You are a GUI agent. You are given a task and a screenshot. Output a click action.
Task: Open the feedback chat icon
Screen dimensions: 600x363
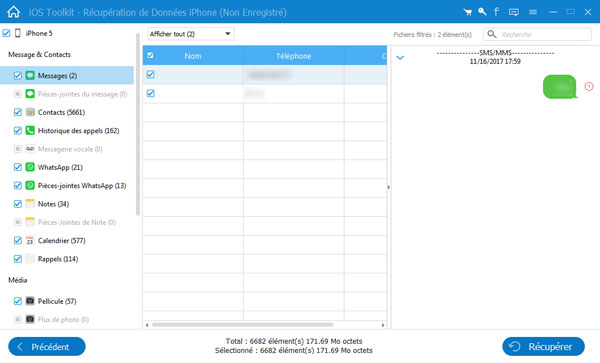click(x=514, y=12)
